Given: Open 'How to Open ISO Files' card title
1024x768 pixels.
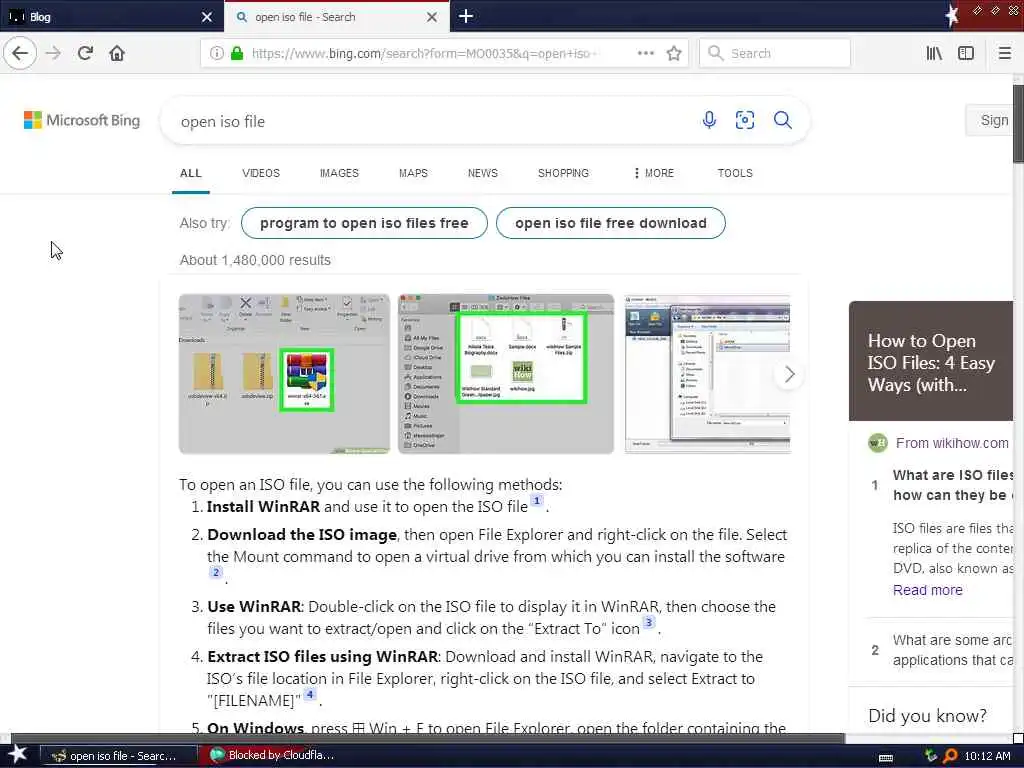Looking at the screenshot, I should (x=931, y=363).
